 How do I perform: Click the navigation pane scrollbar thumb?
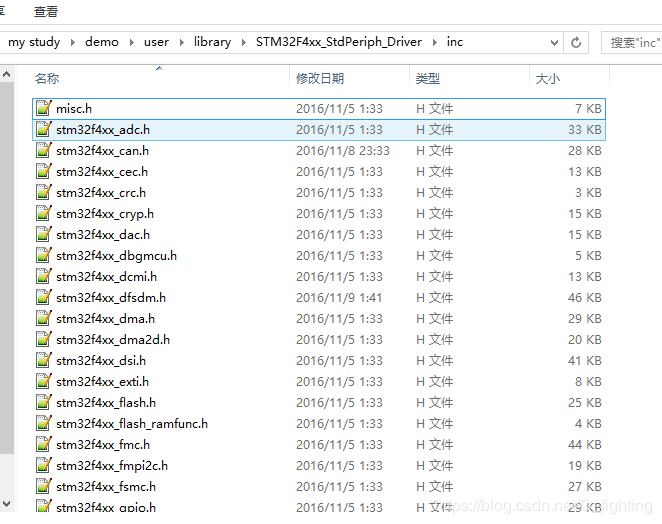[x=6, y=268]
